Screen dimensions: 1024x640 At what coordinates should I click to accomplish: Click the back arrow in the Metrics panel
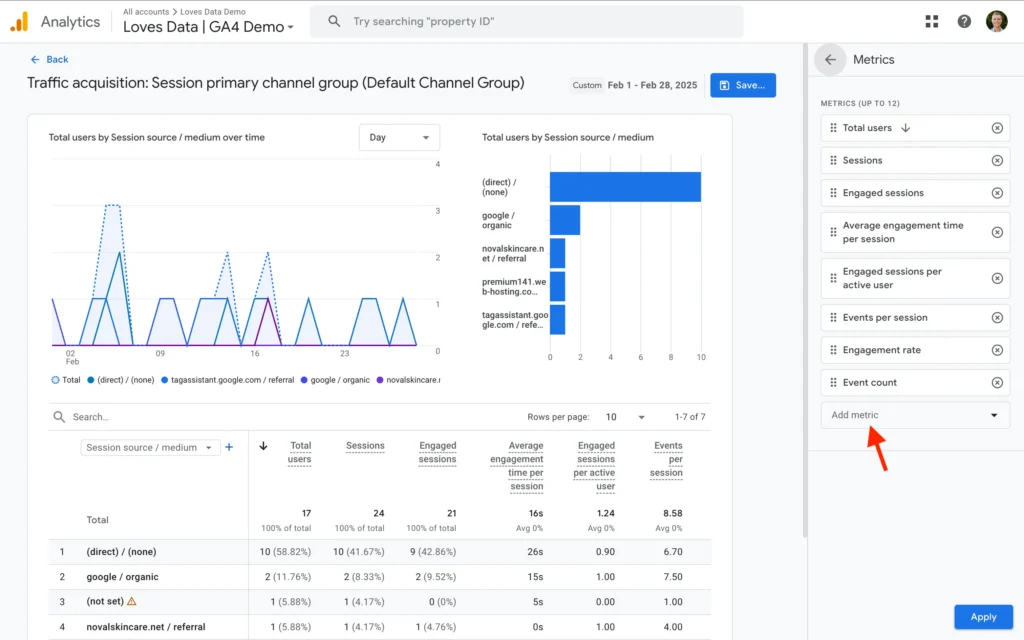[829, 59]
